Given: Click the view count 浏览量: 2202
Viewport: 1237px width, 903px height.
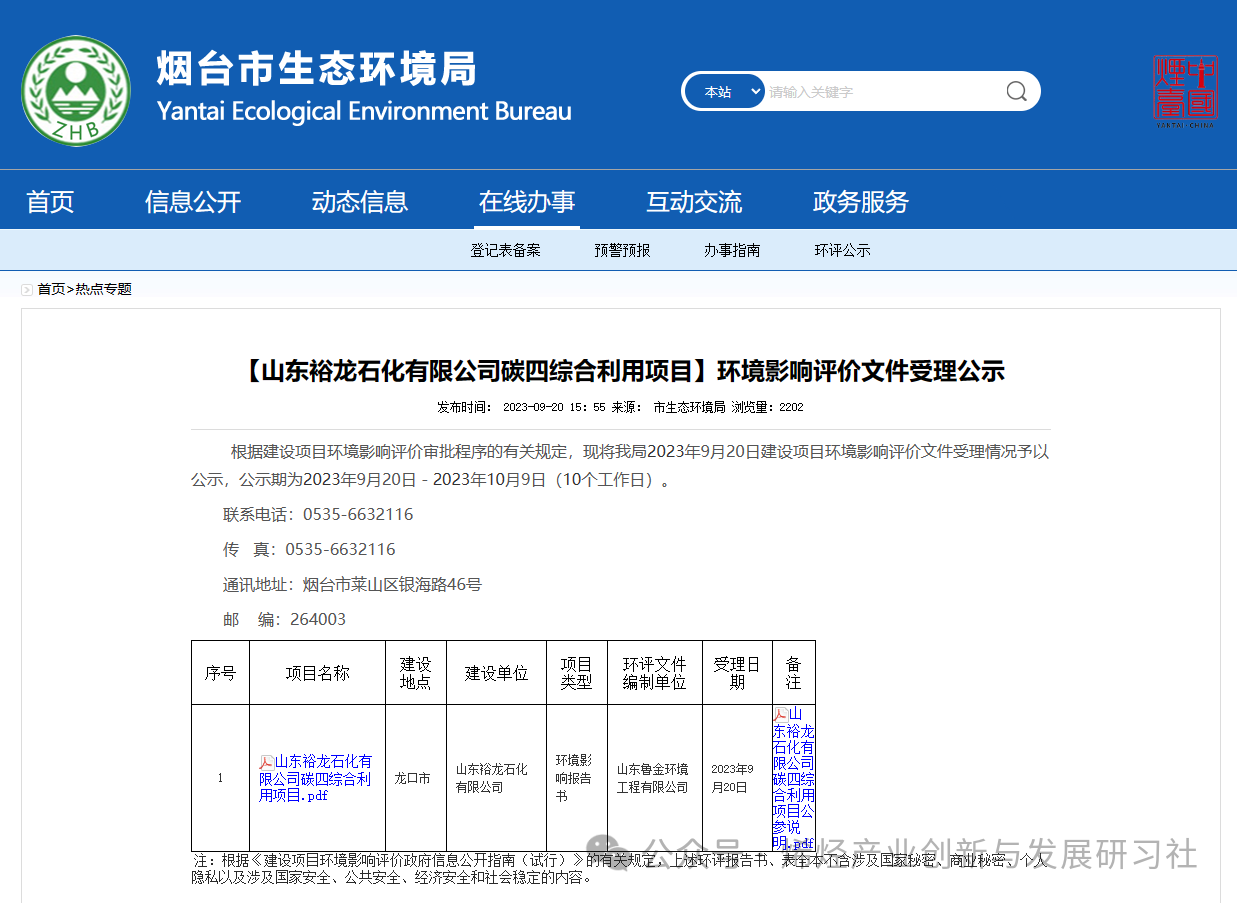Looking at the screenshot, I should tap(768, 408).
